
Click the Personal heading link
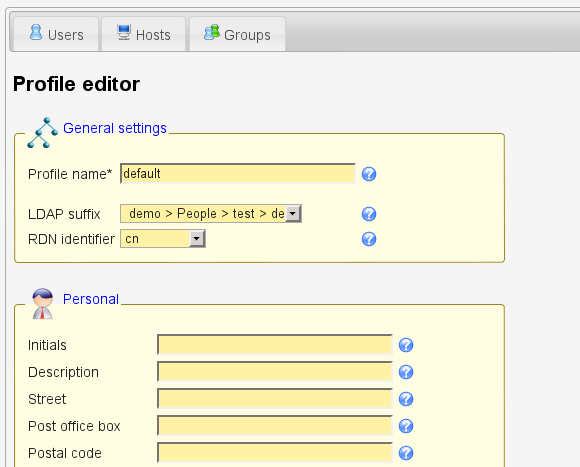click(x=91, y=299)
